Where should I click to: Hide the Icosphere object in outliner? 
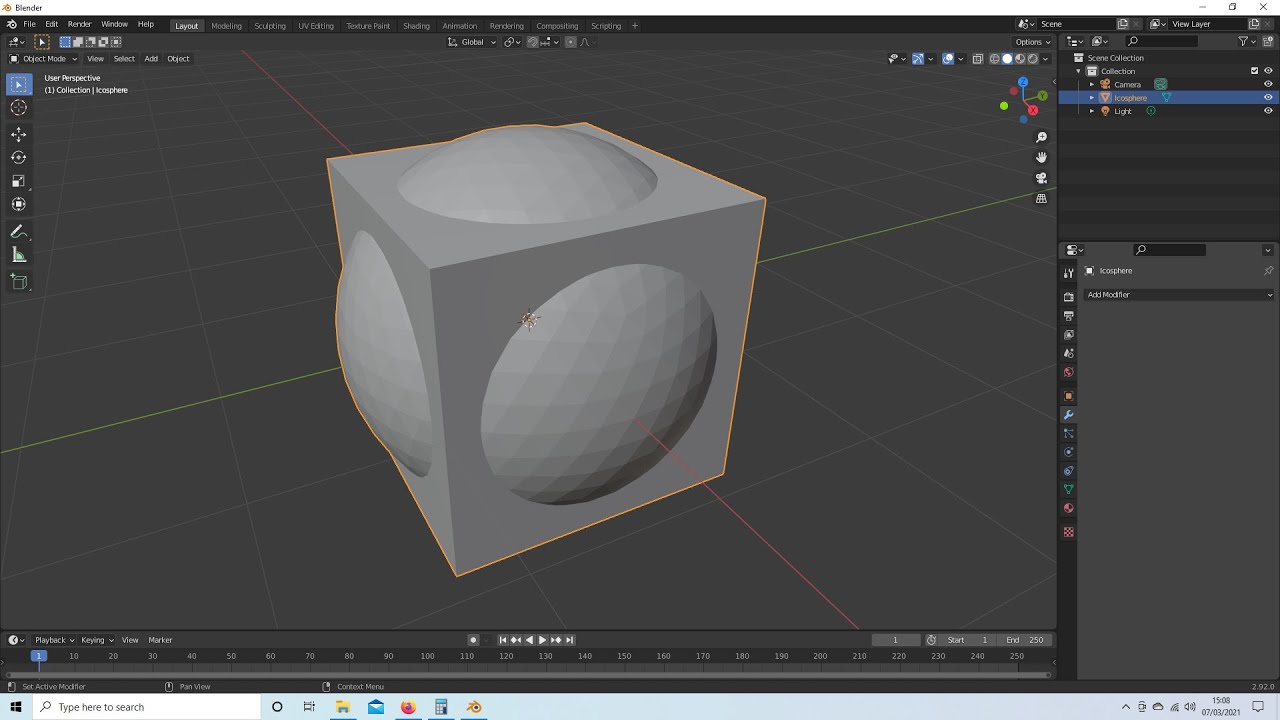click(1268, 98)
